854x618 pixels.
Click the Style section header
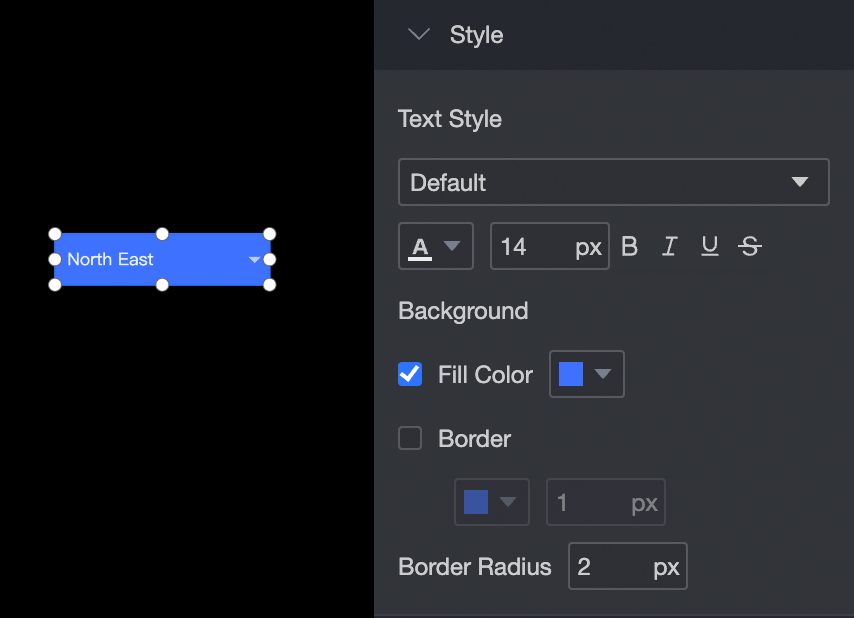coord(477,35)
